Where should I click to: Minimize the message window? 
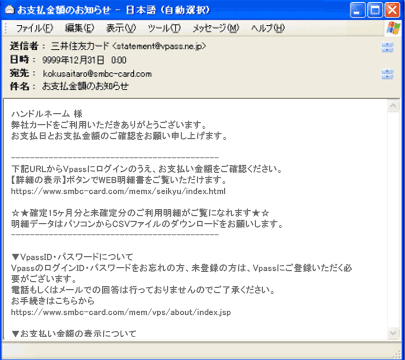click(357, 10)
